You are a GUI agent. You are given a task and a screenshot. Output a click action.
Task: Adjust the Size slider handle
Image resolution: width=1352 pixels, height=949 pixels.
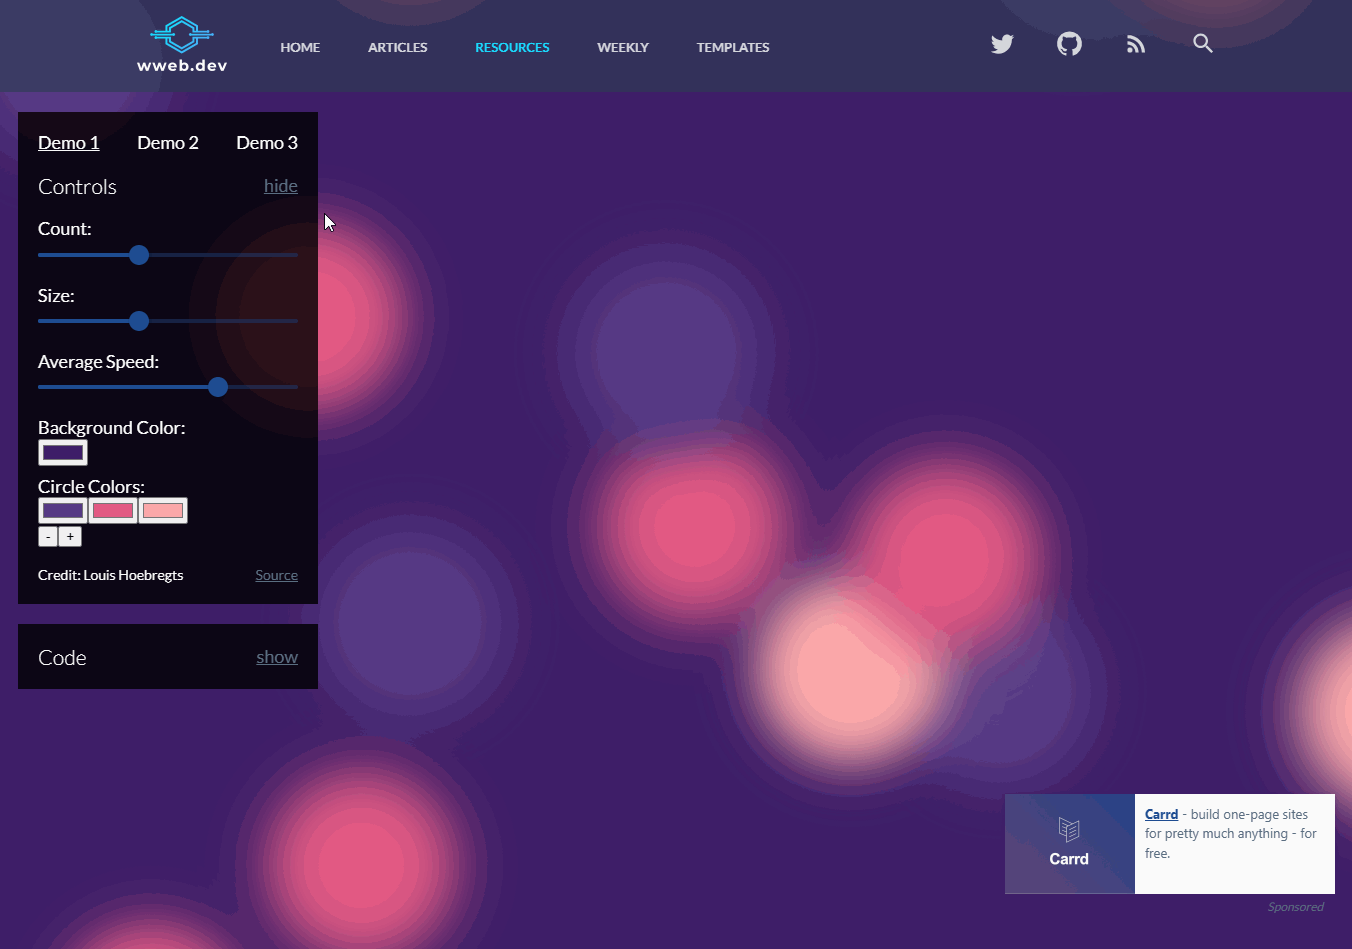pos(139,321)
